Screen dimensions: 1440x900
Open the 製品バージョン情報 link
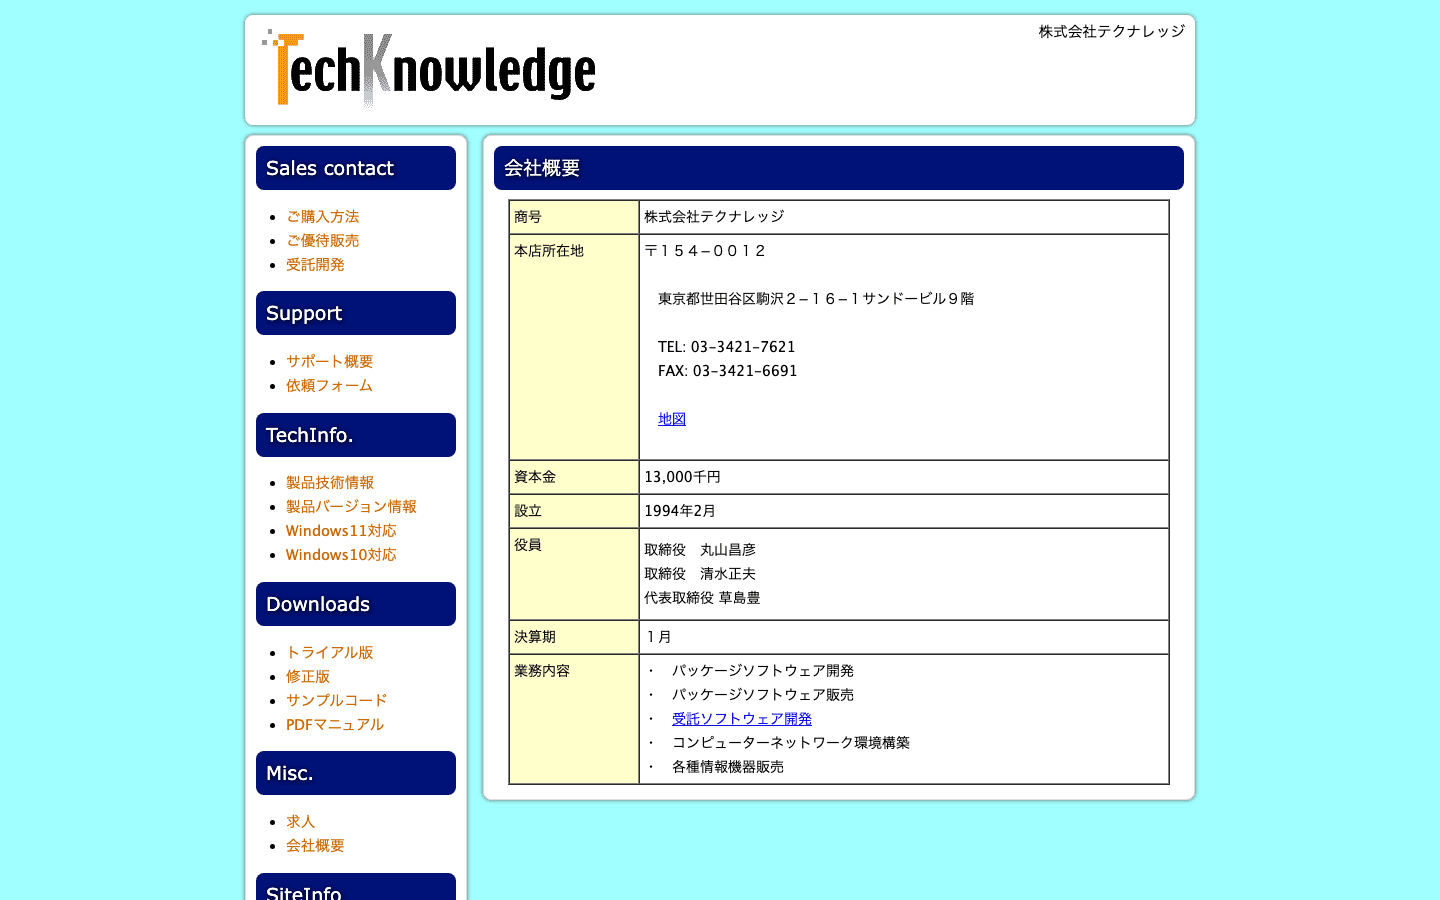(x=351, y=506)
